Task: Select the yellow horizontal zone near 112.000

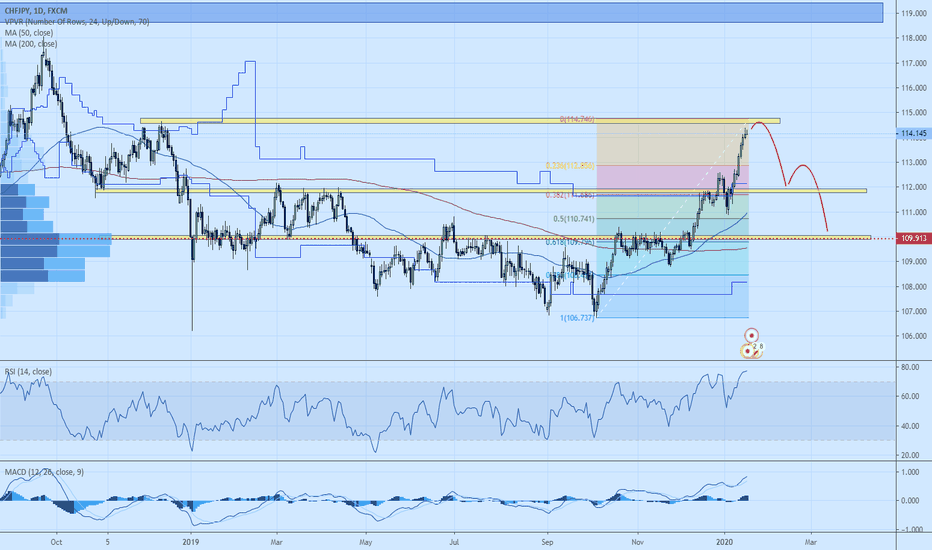Action: (x=481, y=191)
